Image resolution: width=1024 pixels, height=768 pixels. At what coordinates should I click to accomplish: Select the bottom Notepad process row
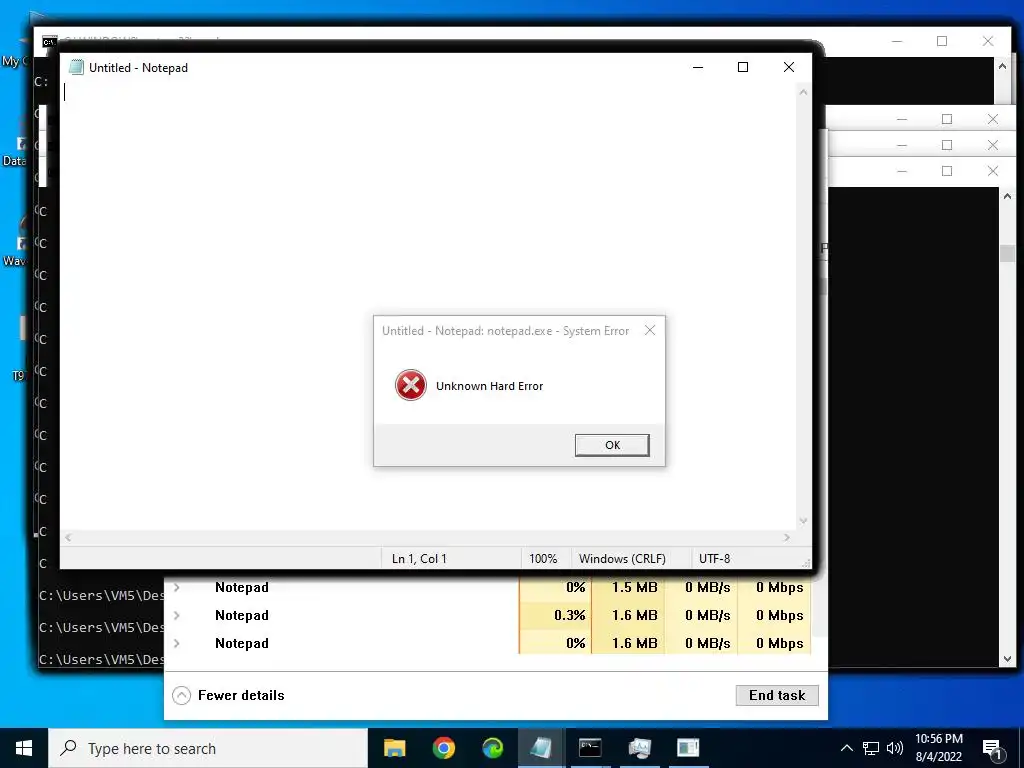tap(488, 643)
